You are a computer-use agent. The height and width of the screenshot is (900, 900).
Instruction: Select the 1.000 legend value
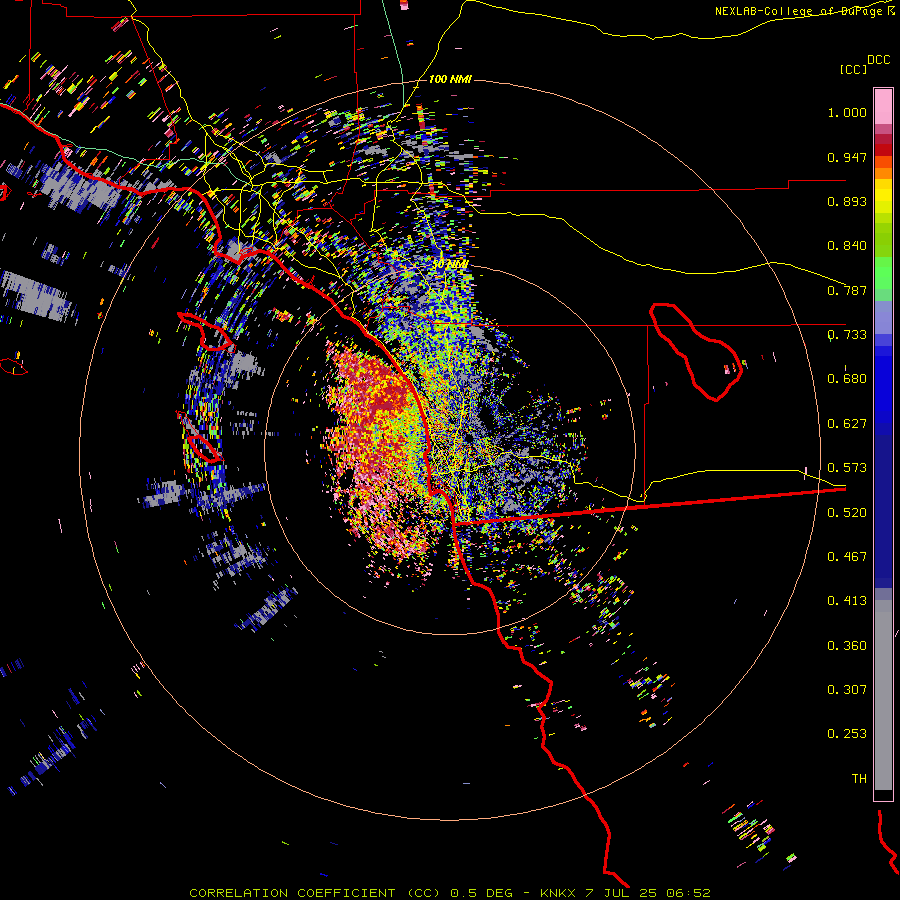[x=847, y=112]
